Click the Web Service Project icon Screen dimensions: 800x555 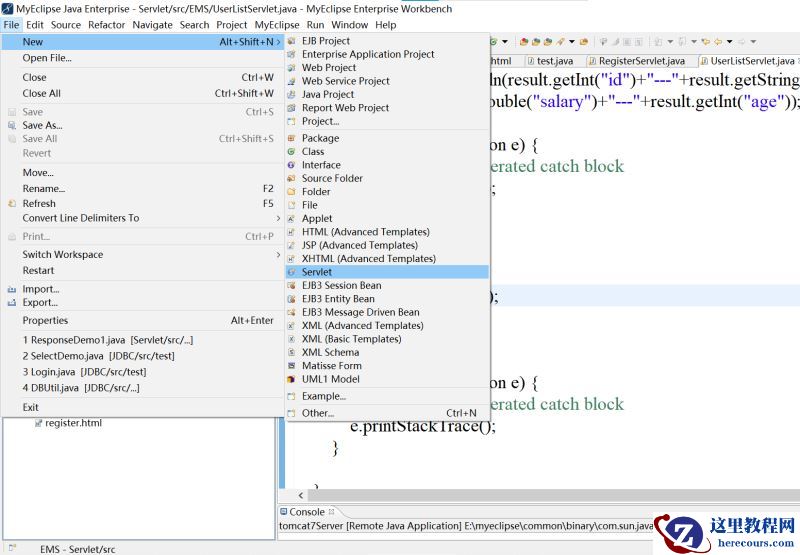291,81
